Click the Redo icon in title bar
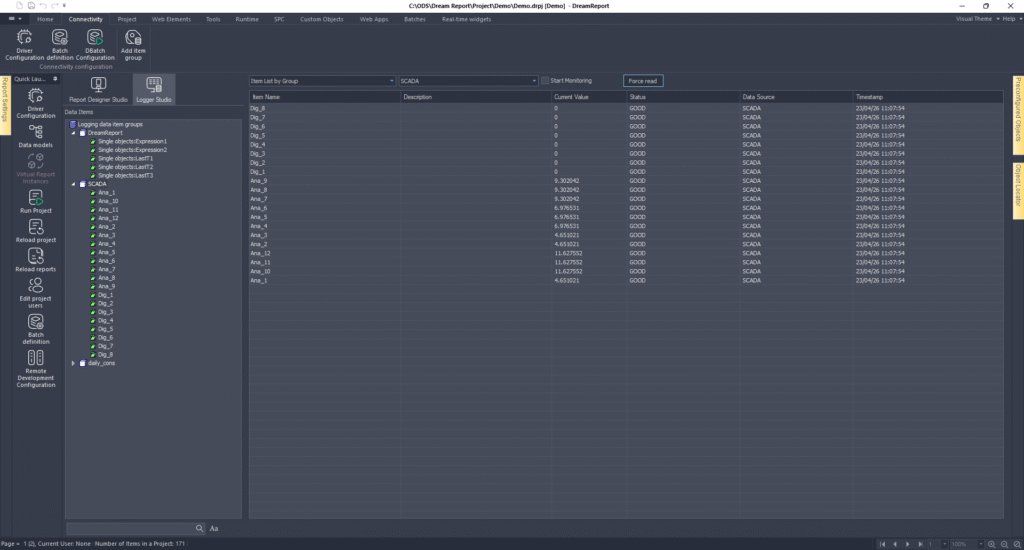Image resolution: width=1024 pixels, height=550 pixels. (x=54, y=5)
